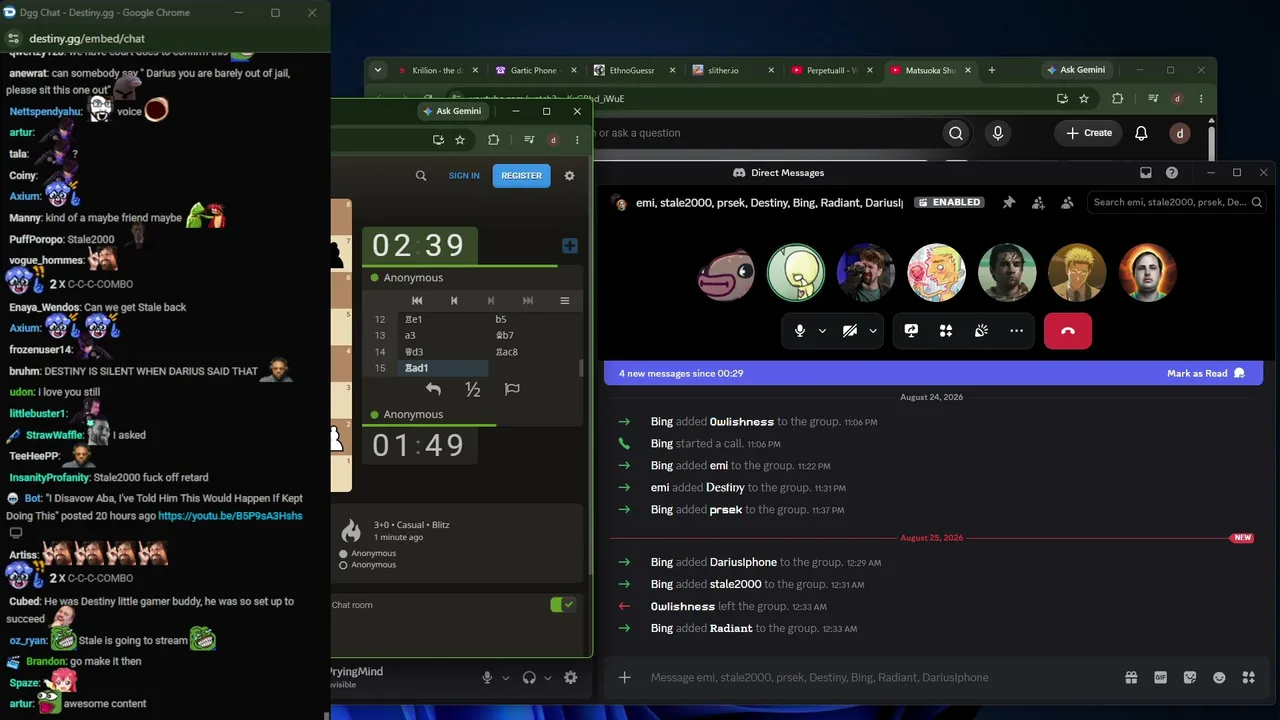This screenshot has width=1280, height=720.
Task: Propose a takeback in Lichess game
Action: pos(433,389)
